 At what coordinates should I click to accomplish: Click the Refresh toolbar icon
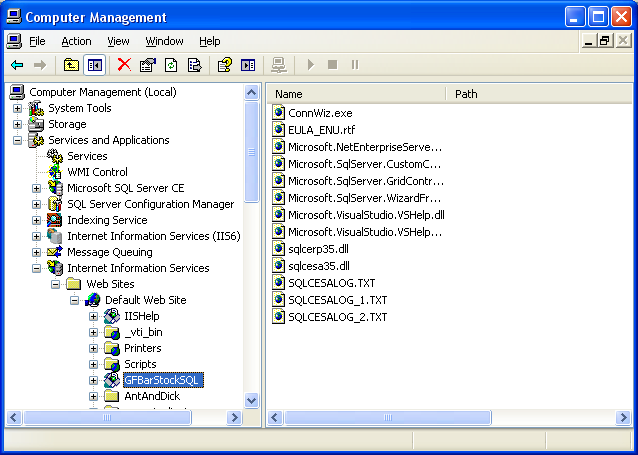(171, 65)
